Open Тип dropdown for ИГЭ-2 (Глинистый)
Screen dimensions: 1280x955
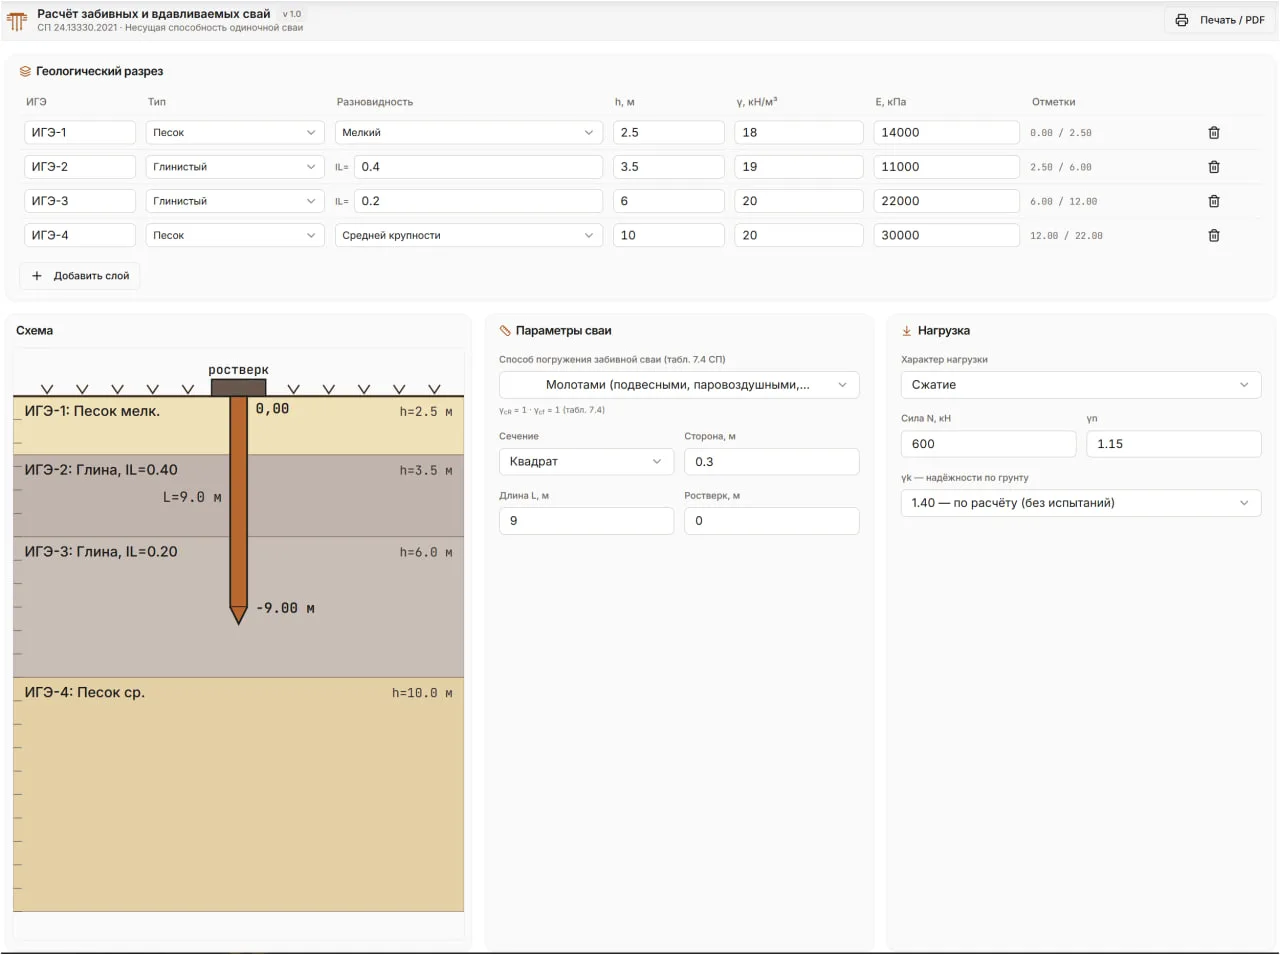coord(235,167)
